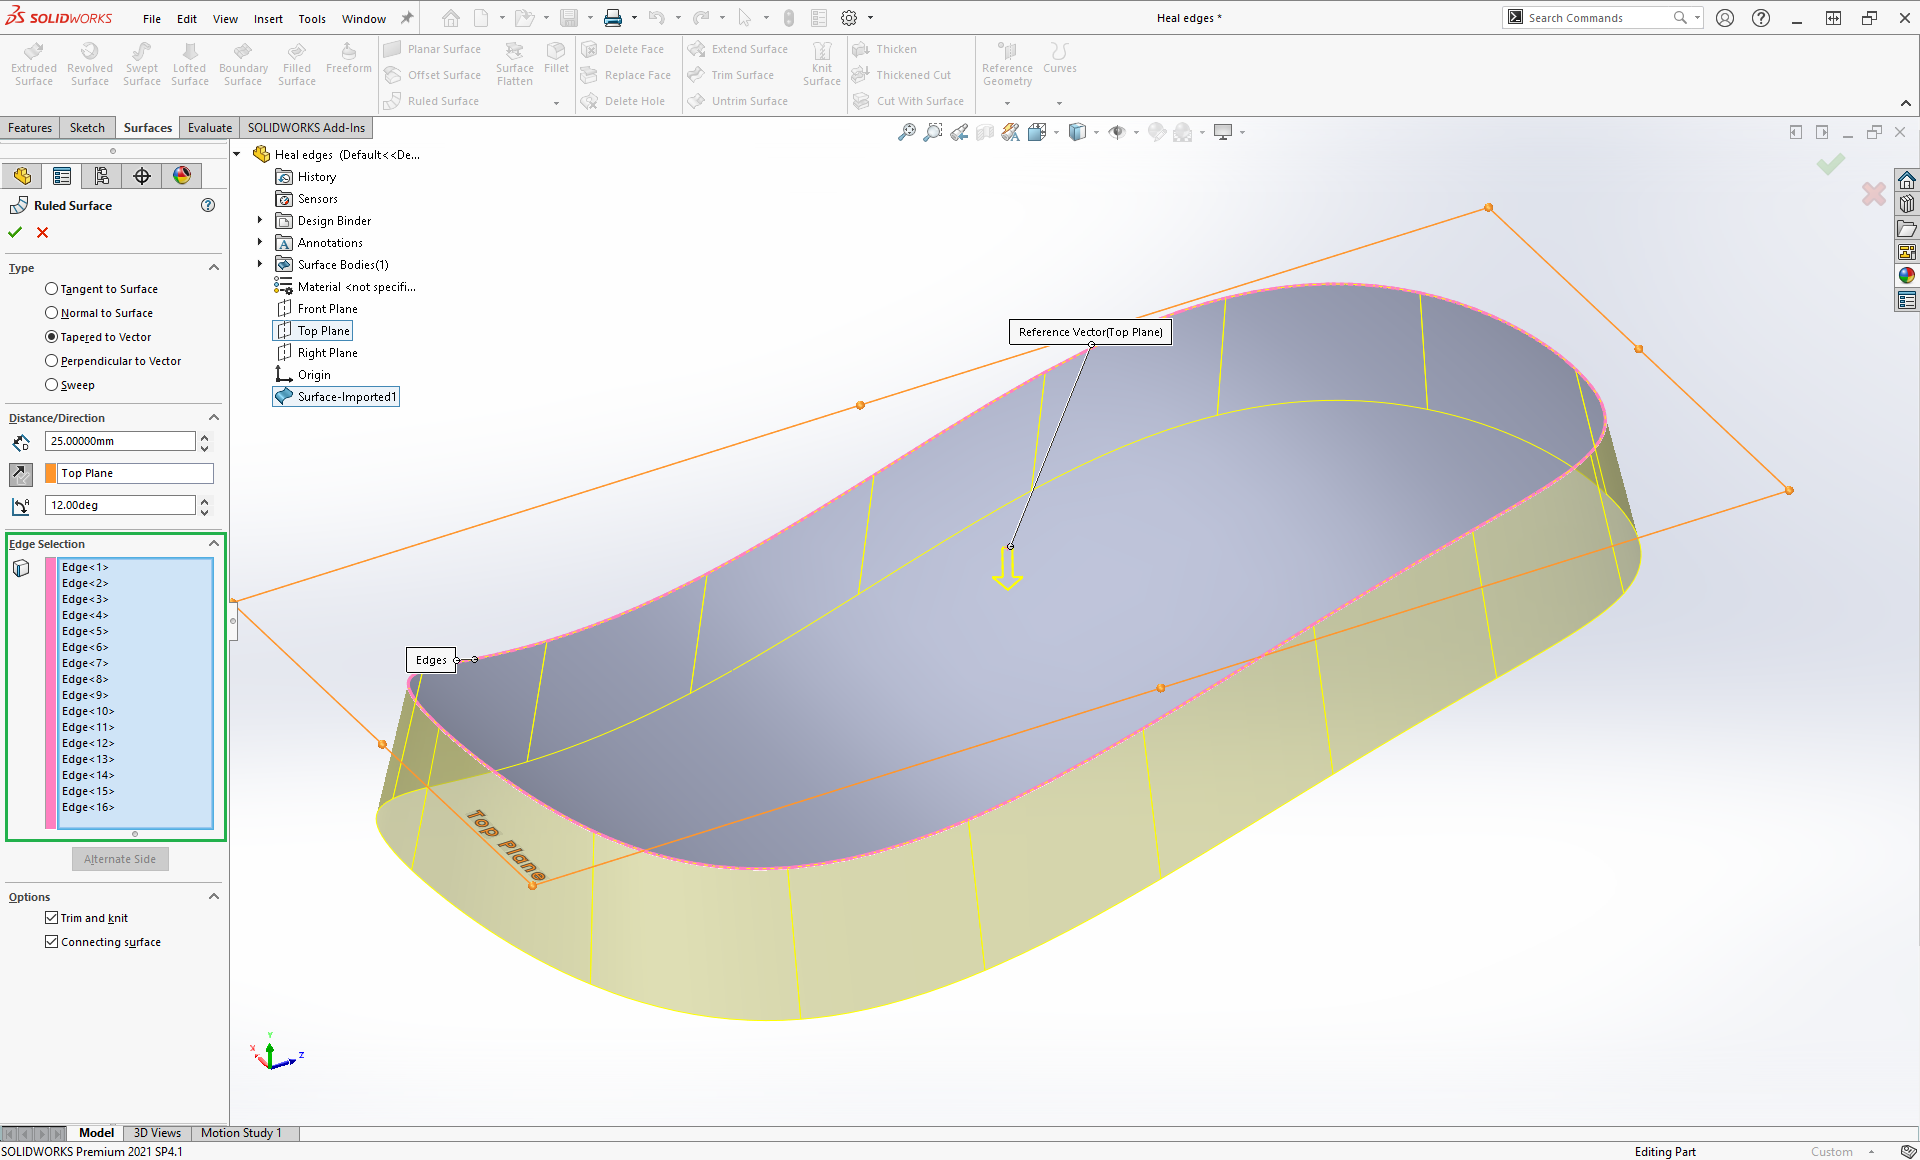The image size is (1920, 1160).
Task: Select the Perpendicular to Vector radio option
Action: point(52,361)
